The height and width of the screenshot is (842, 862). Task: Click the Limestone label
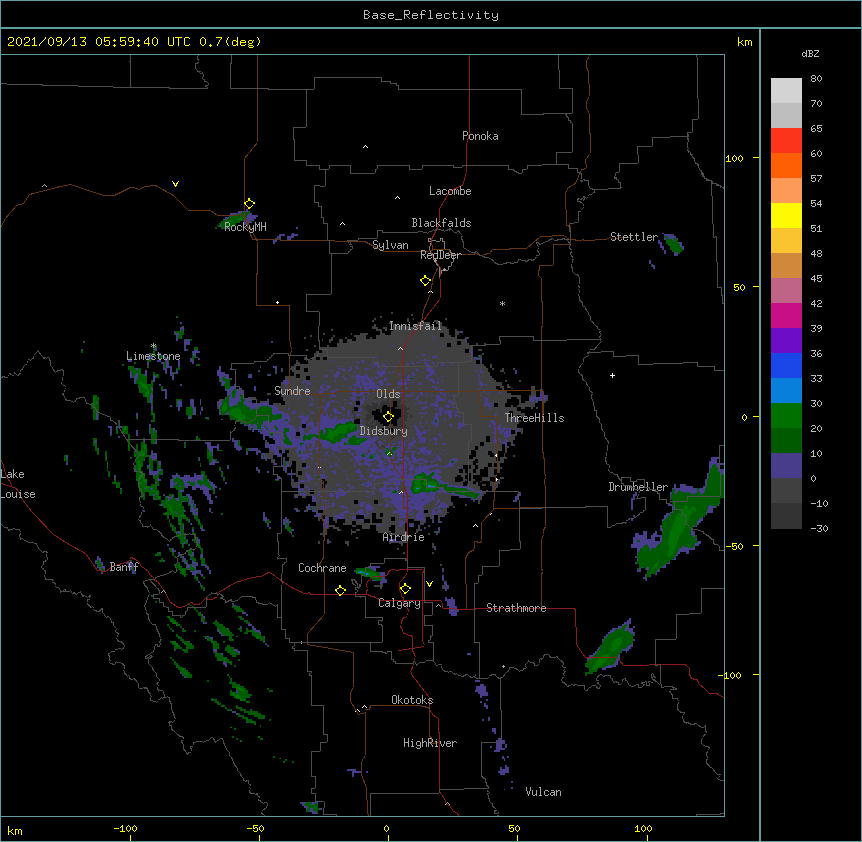(153, 356)
